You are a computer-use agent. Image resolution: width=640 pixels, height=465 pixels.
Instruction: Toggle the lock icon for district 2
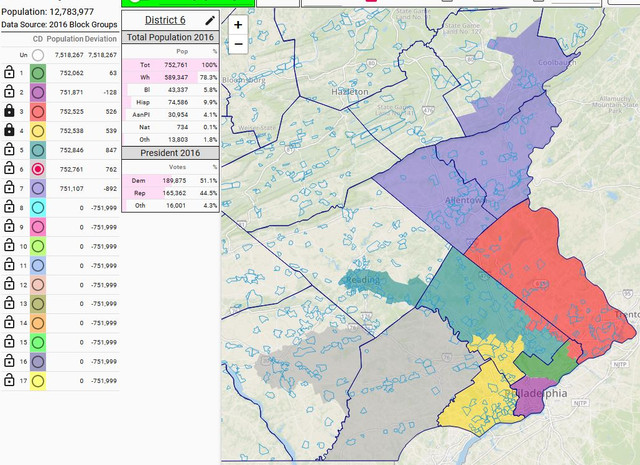coord(9,92)
